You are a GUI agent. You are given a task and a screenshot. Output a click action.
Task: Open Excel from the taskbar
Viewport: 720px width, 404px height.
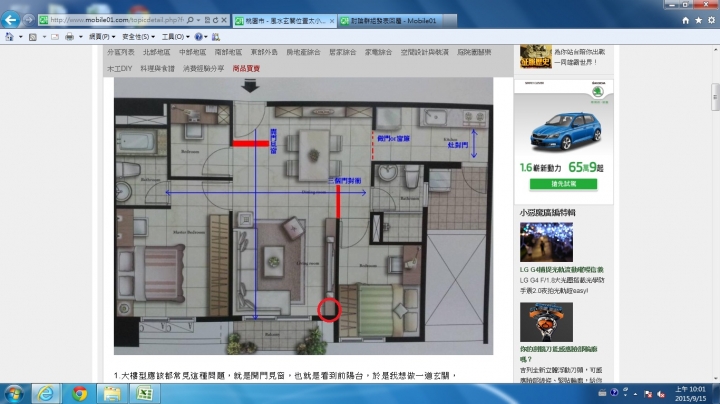(145, 394)
